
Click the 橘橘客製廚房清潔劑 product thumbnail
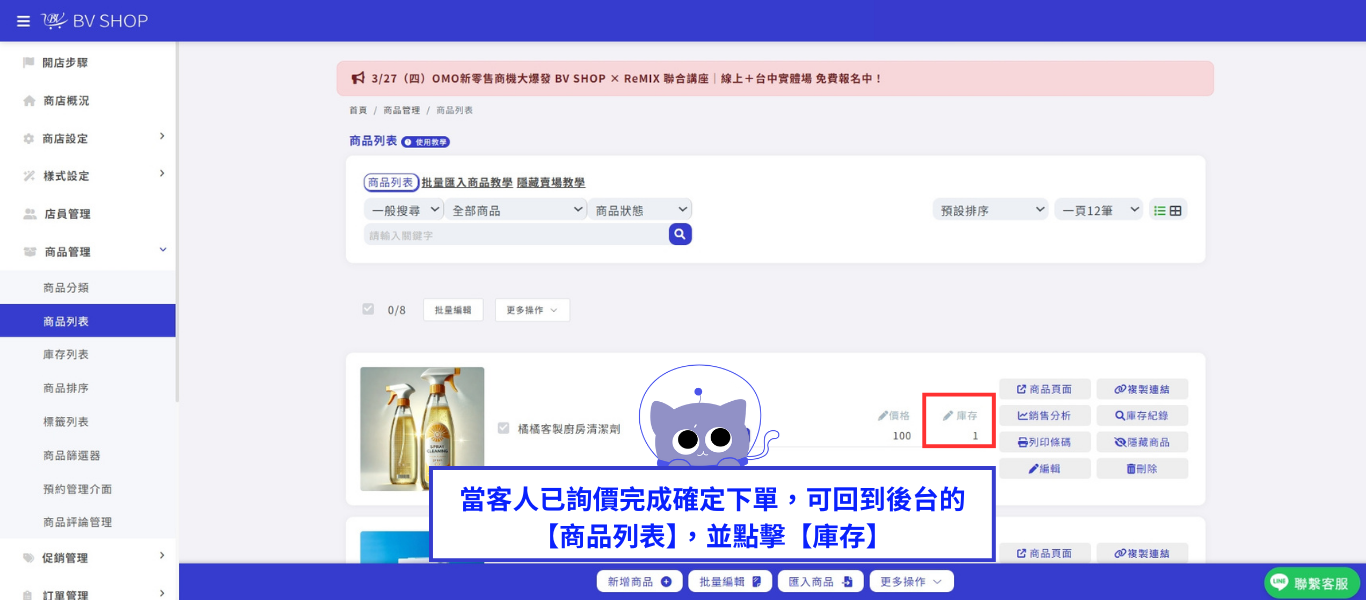click(x=422, y=429)
